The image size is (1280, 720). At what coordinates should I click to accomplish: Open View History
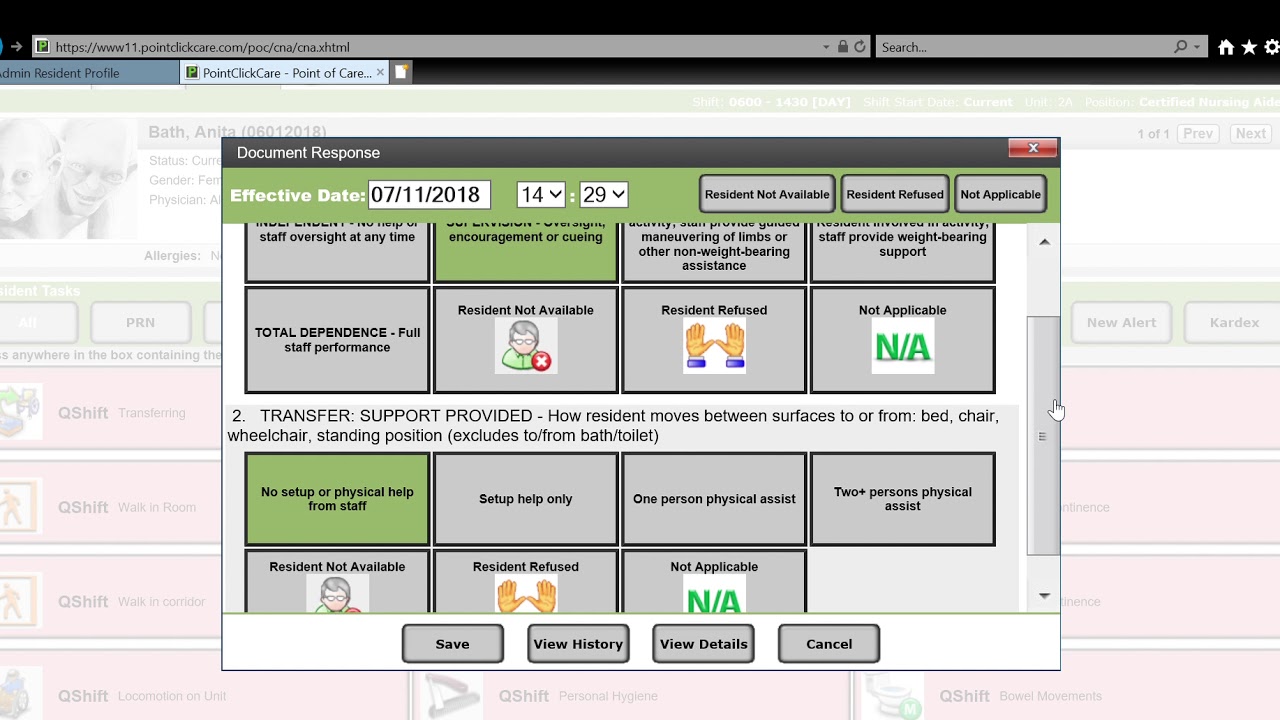[578, 644]
